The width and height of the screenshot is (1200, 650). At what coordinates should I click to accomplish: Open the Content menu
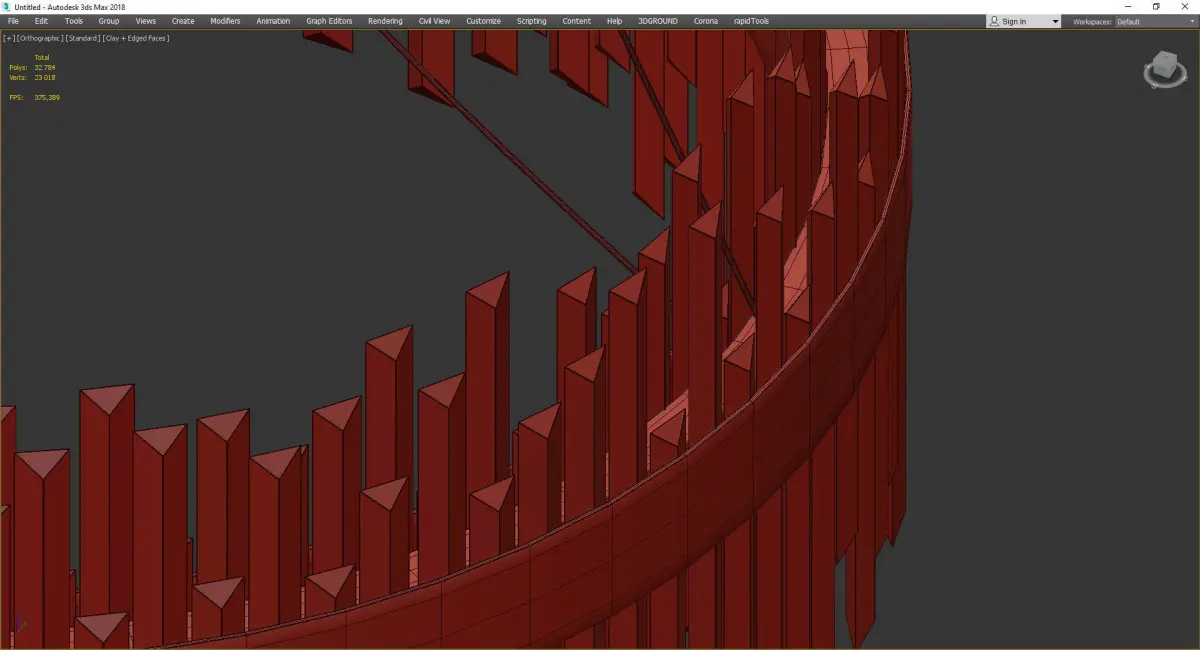[576, 21]
